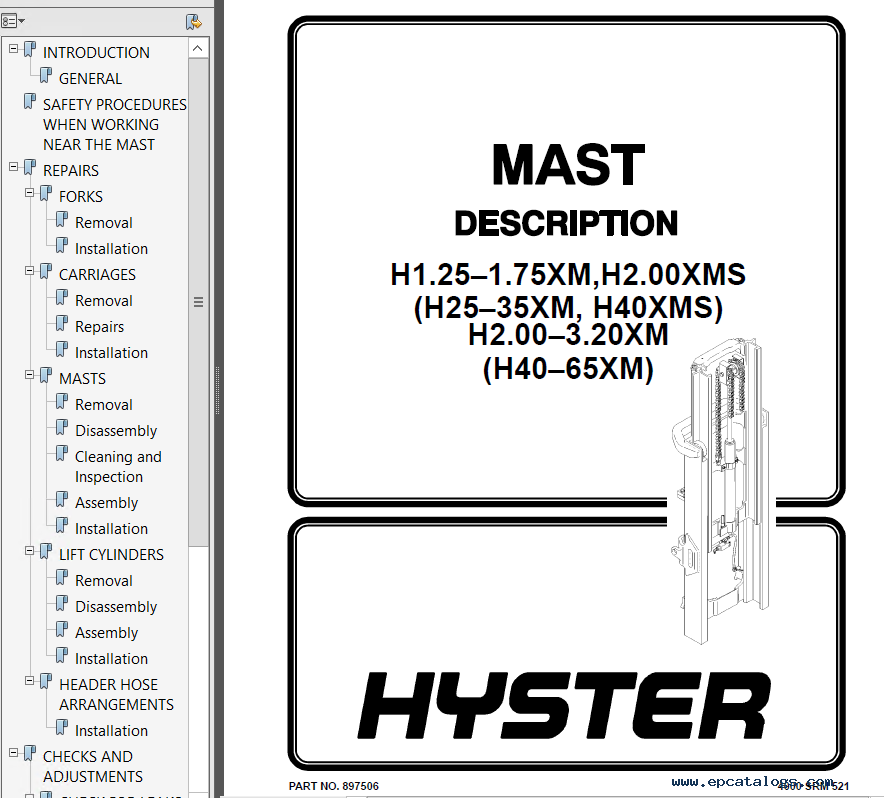Collapse the INTRODUCTION bookmark node
Image resolution: width=884 pixels, height=798 pixels.
14,50
